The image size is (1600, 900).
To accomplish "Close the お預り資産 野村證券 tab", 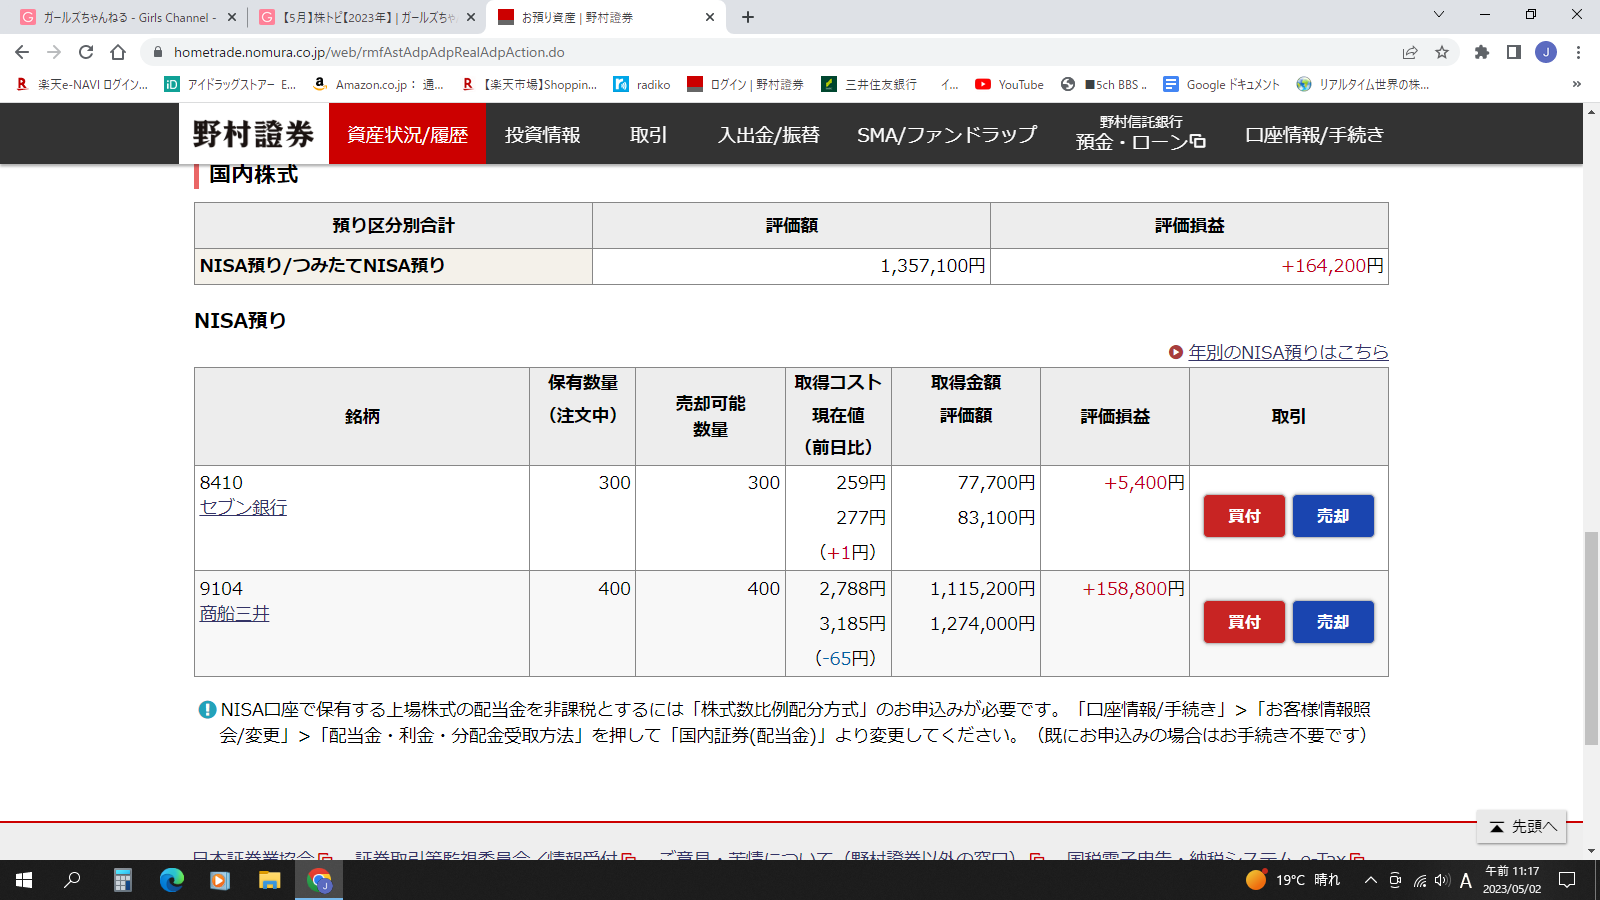I will 710,17.
